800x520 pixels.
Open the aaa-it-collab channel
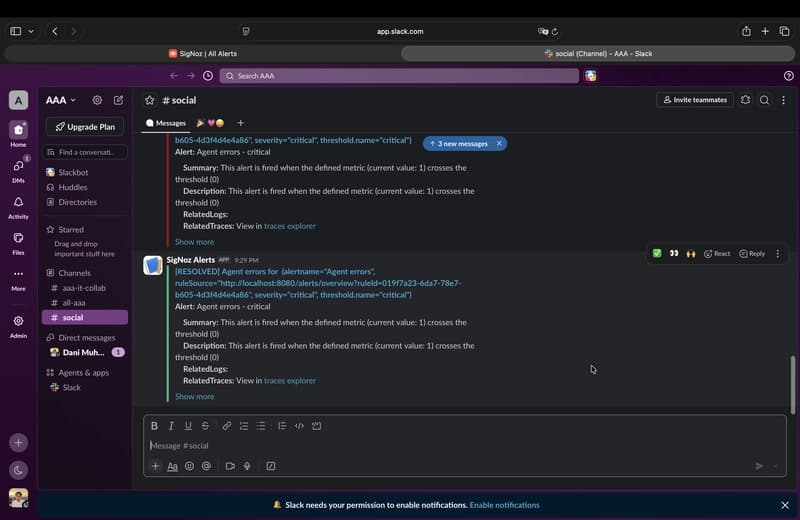(84, 288)
